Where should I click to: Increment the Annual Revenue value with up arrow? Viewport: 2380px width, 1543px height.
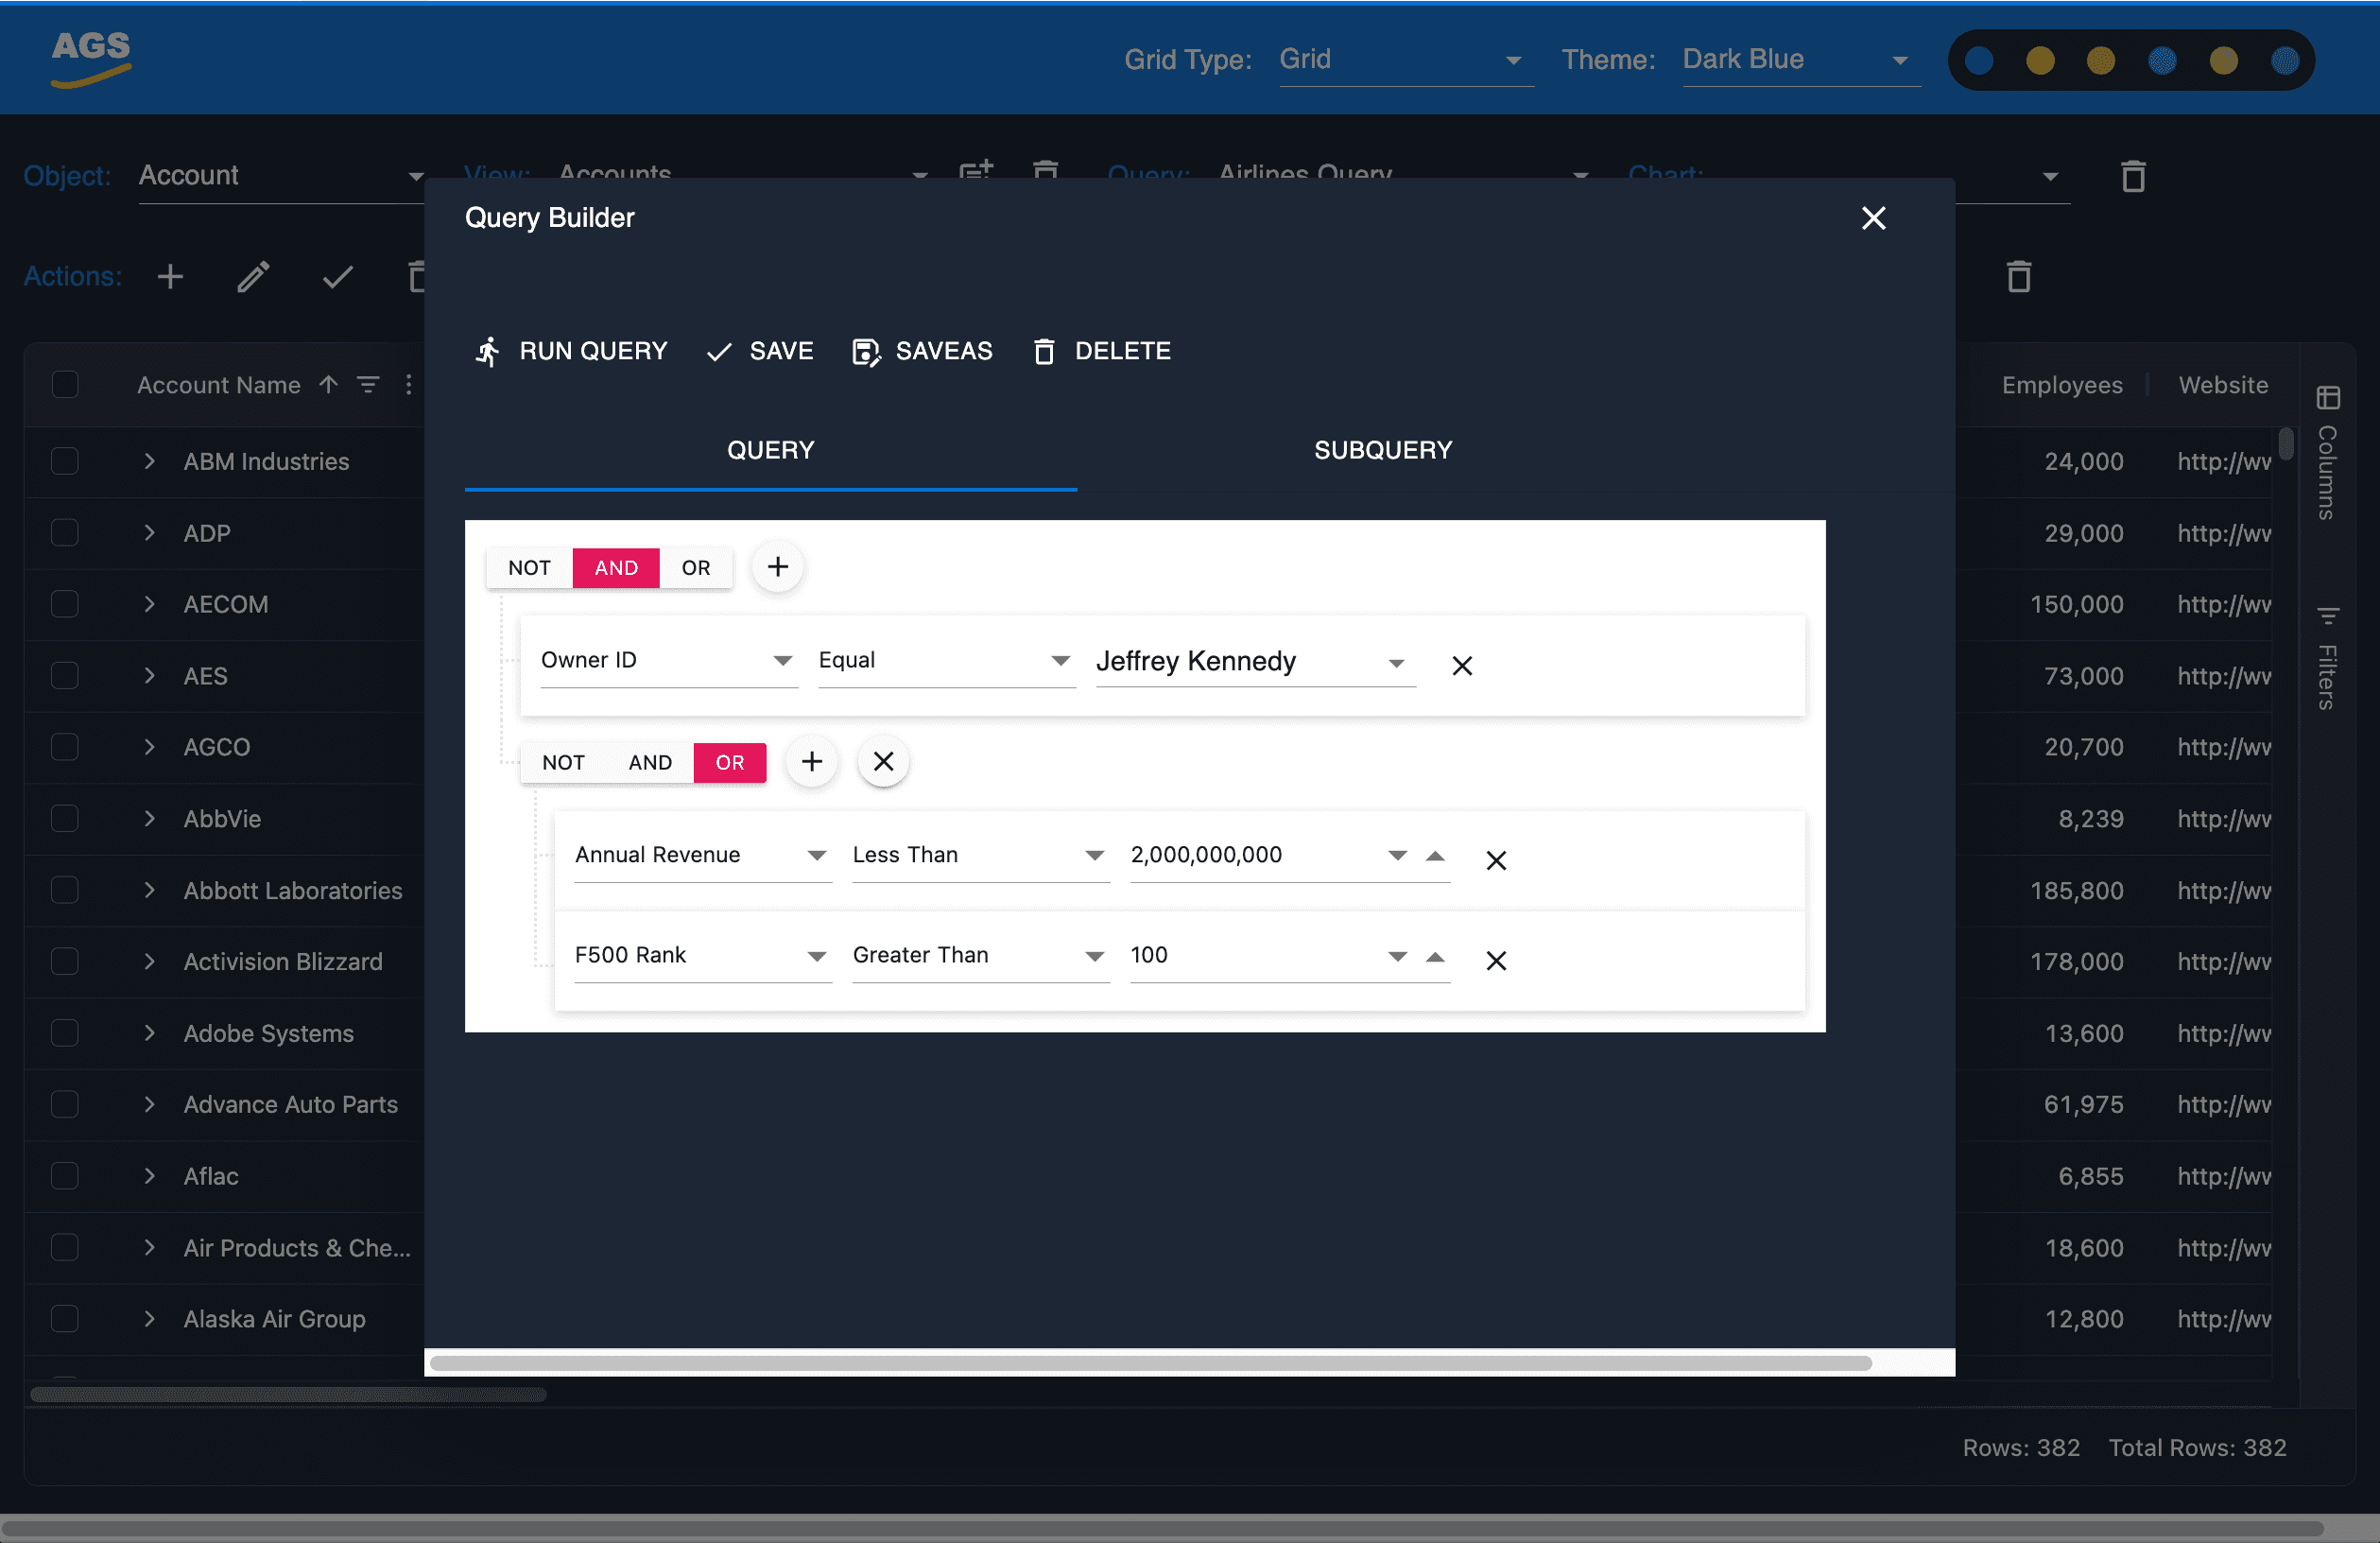pos(1435,856)
